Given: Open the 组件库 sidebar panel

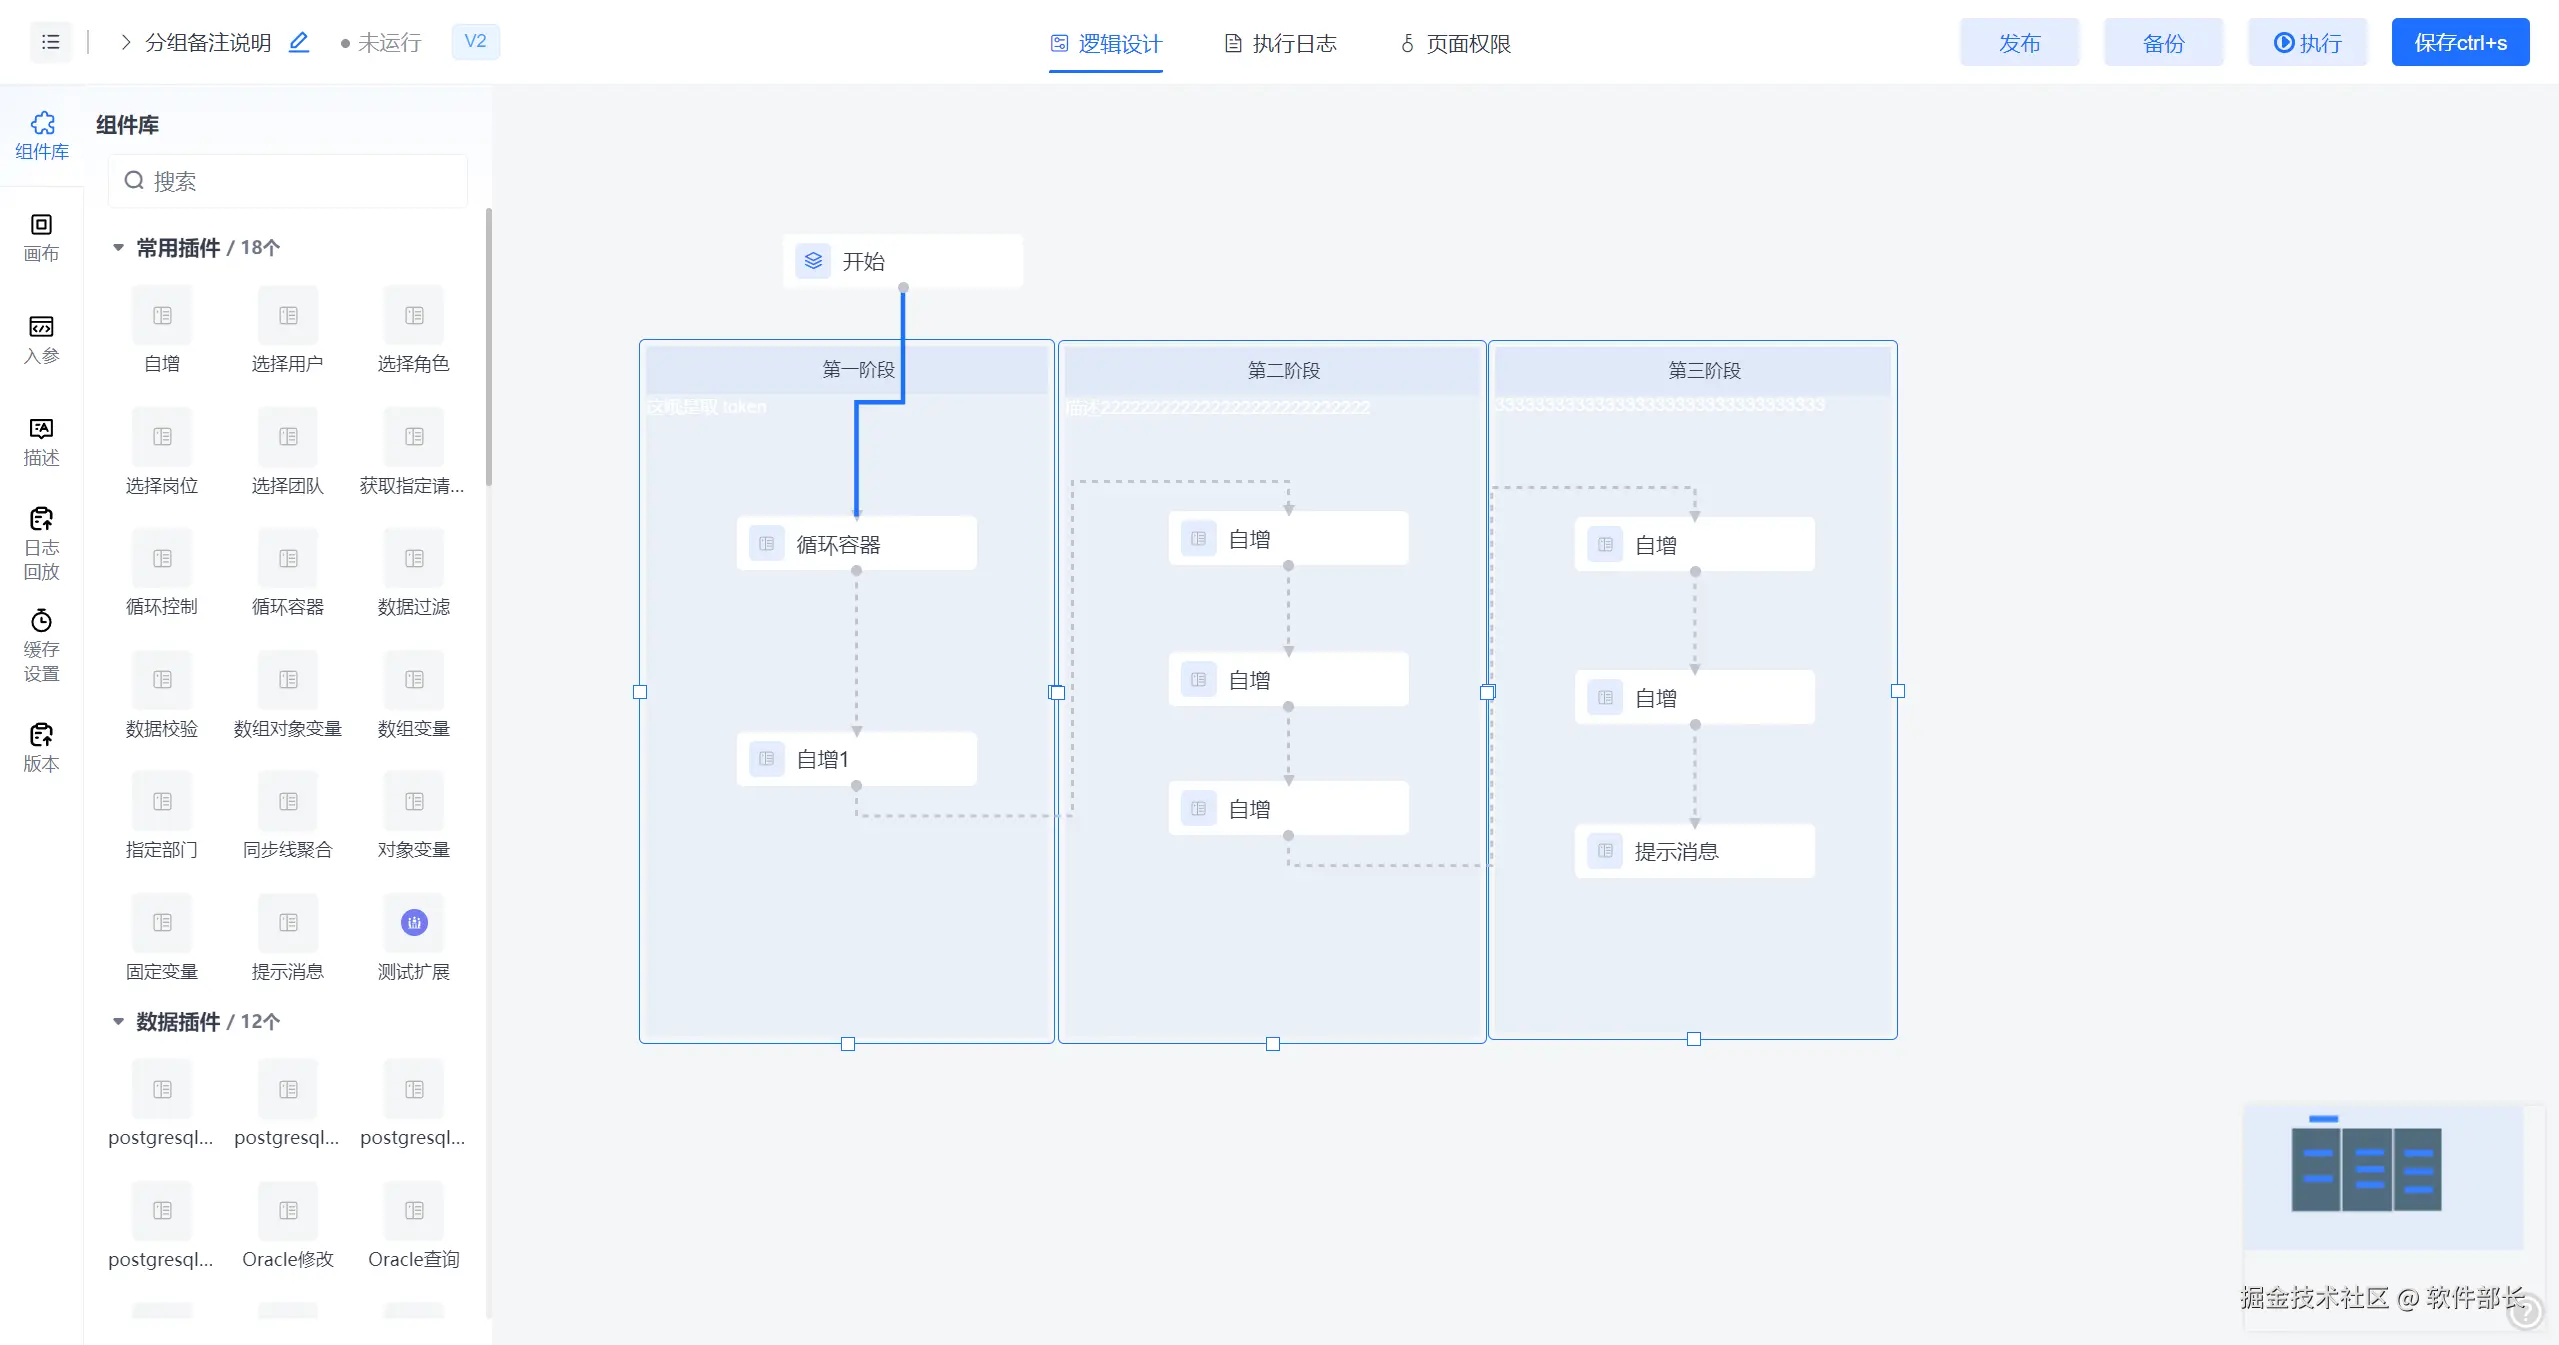Looking at the screenshot, I should click(42, 135).
